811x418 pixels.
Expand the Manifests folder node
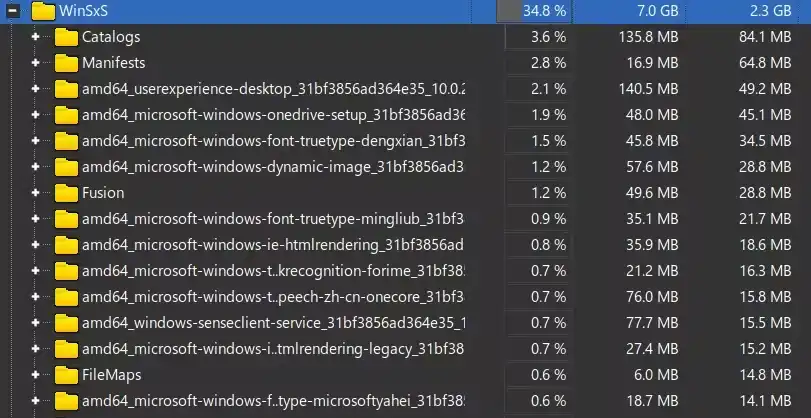(36, 63)
